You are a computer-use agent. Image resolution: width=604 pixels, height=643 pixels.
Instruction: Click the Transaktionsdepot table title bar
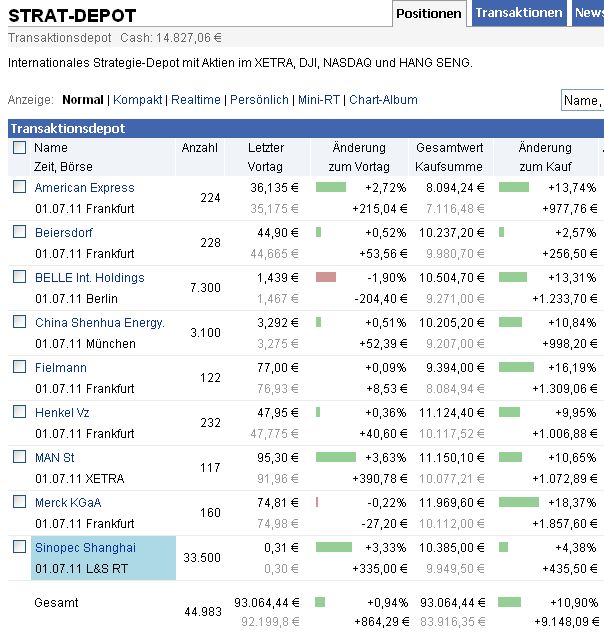coord(306,128)
